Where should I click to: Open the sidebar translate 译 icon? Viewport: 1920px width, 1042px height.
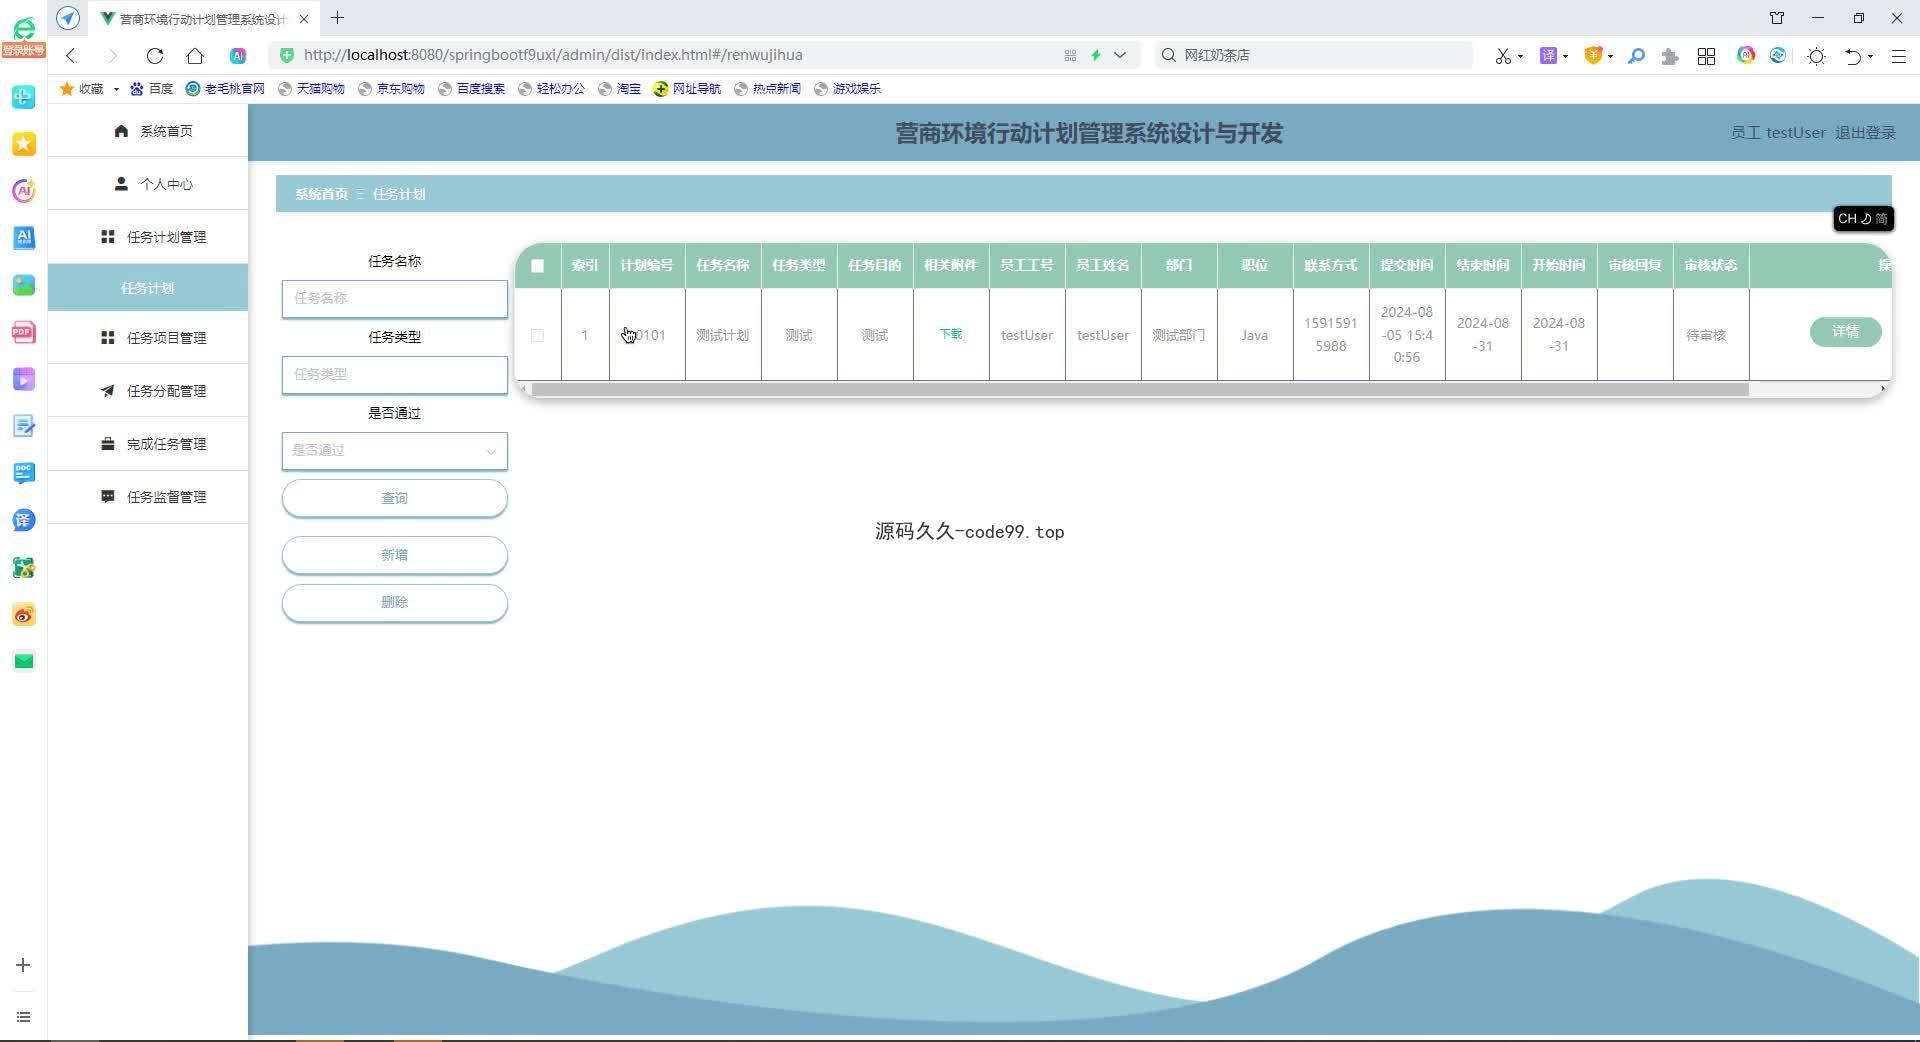[x=24, y=520]
